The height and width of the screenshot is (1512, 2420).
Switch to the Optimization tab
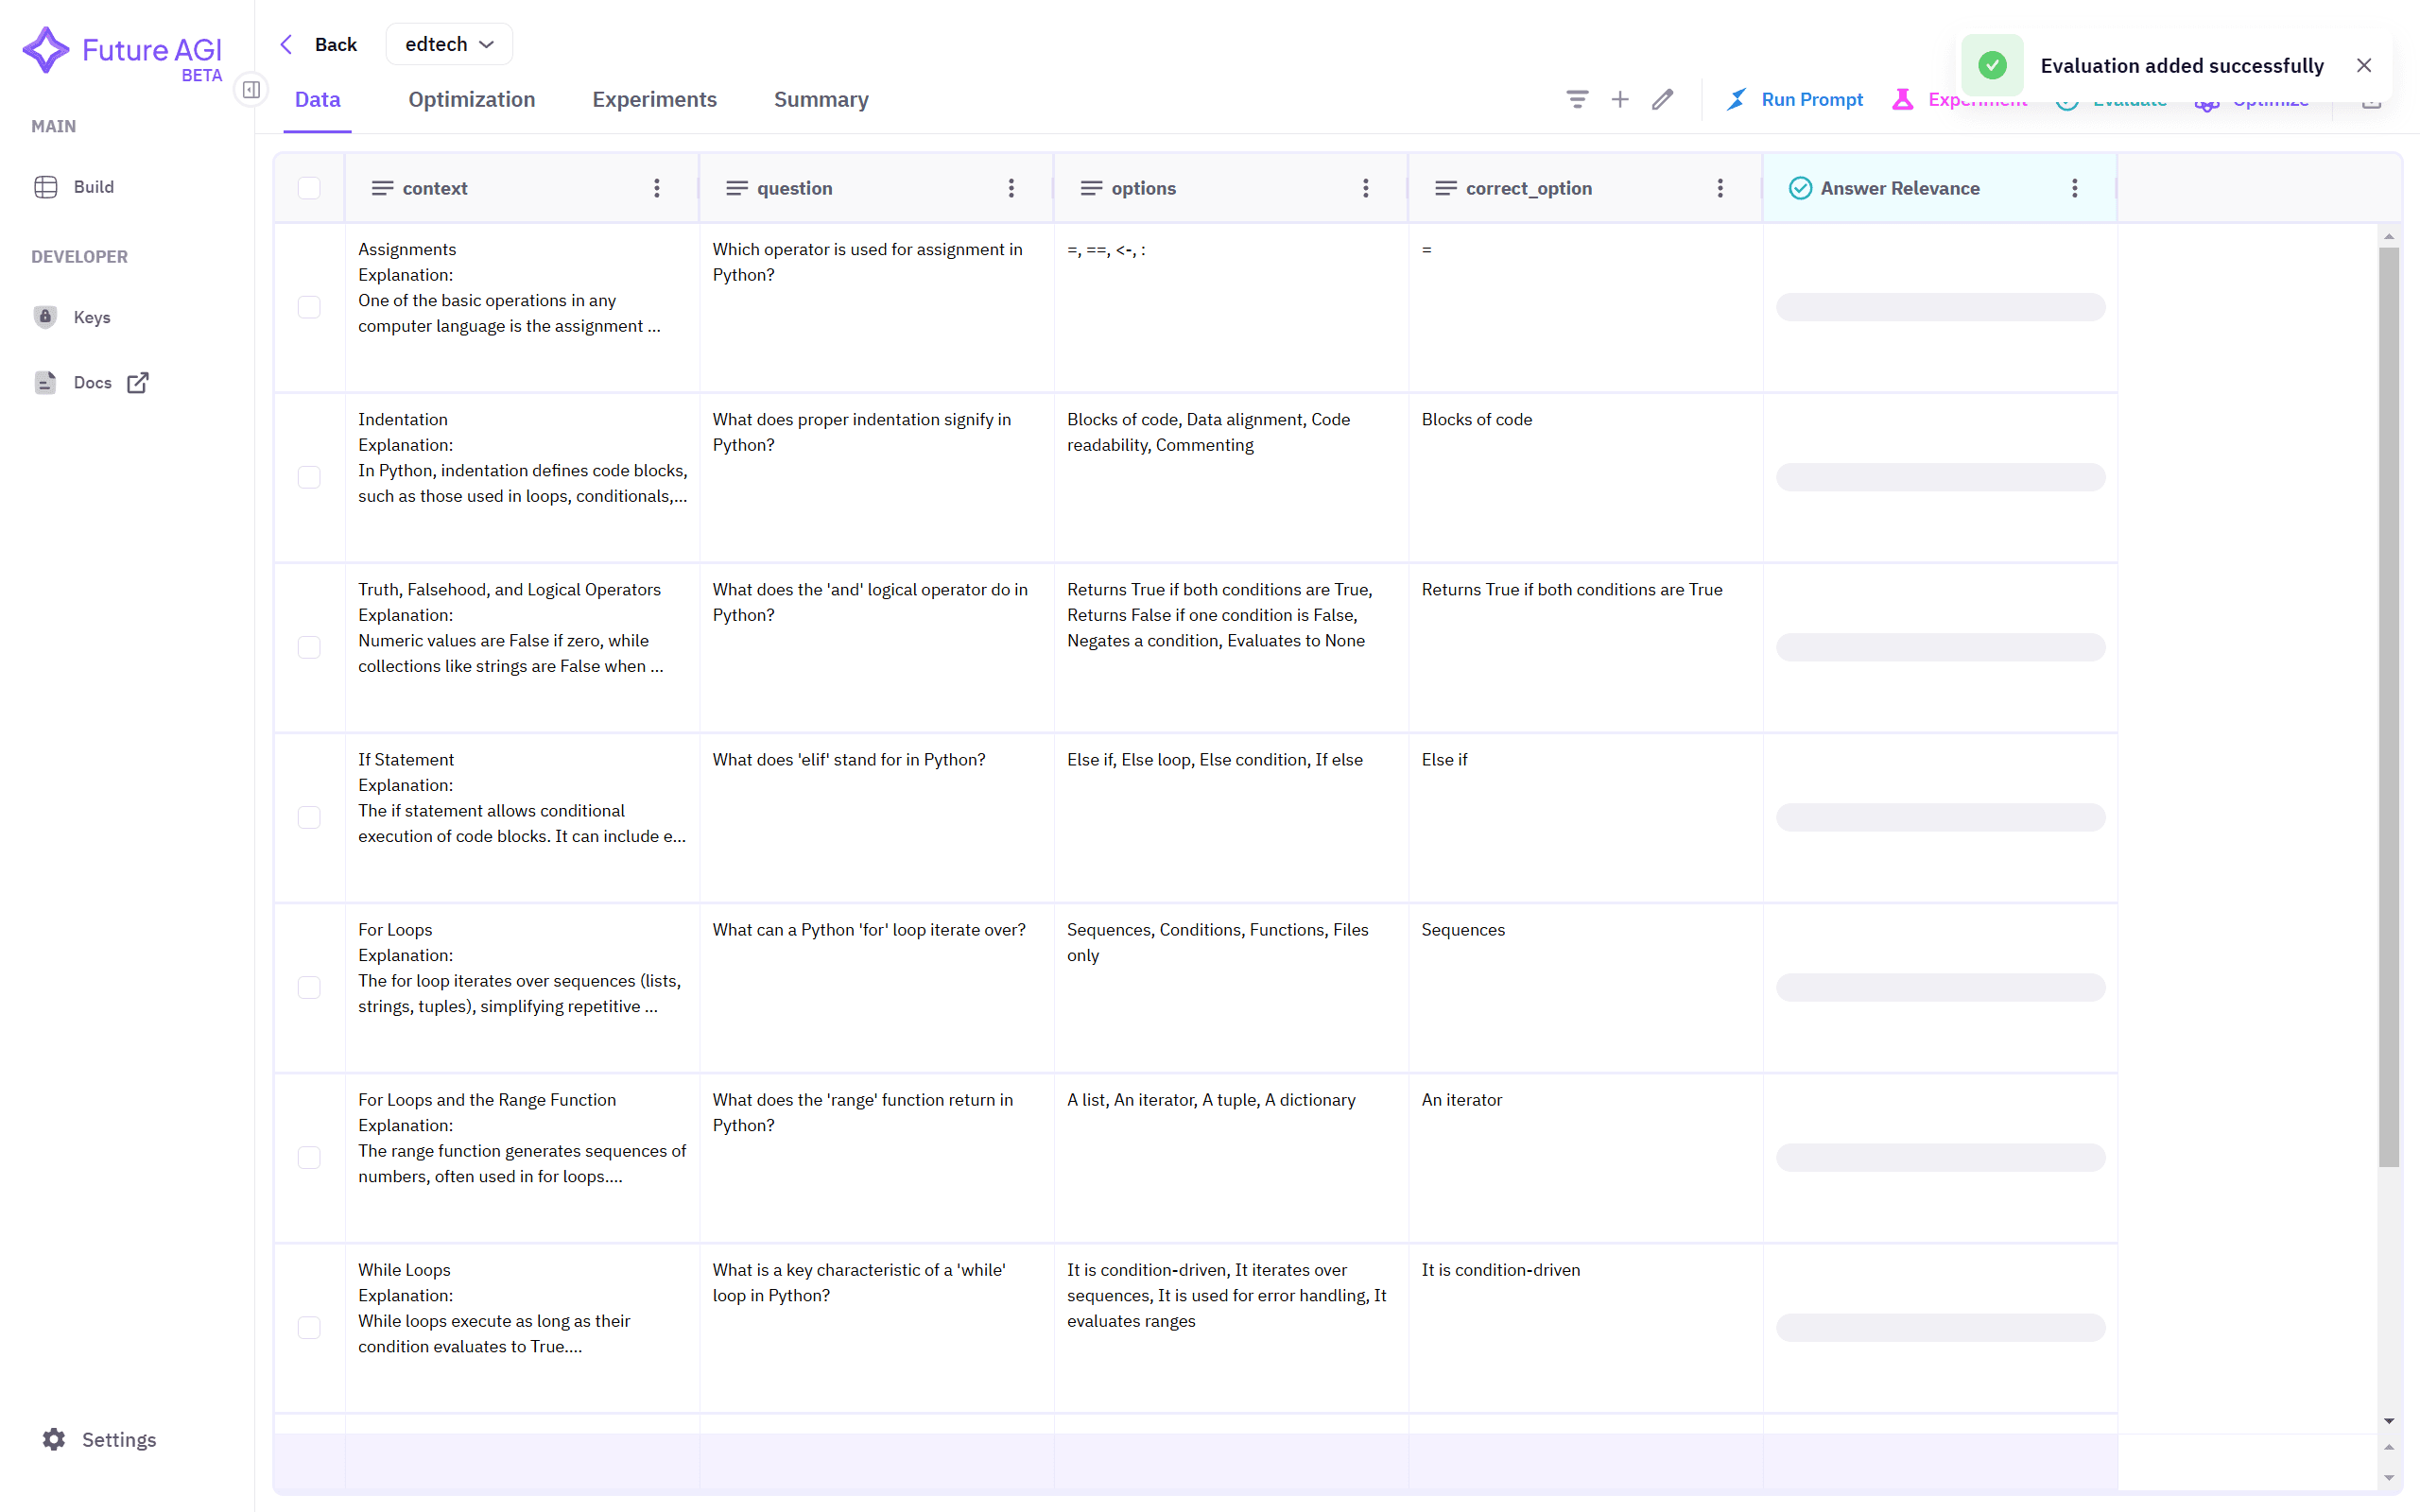point(471,99)
